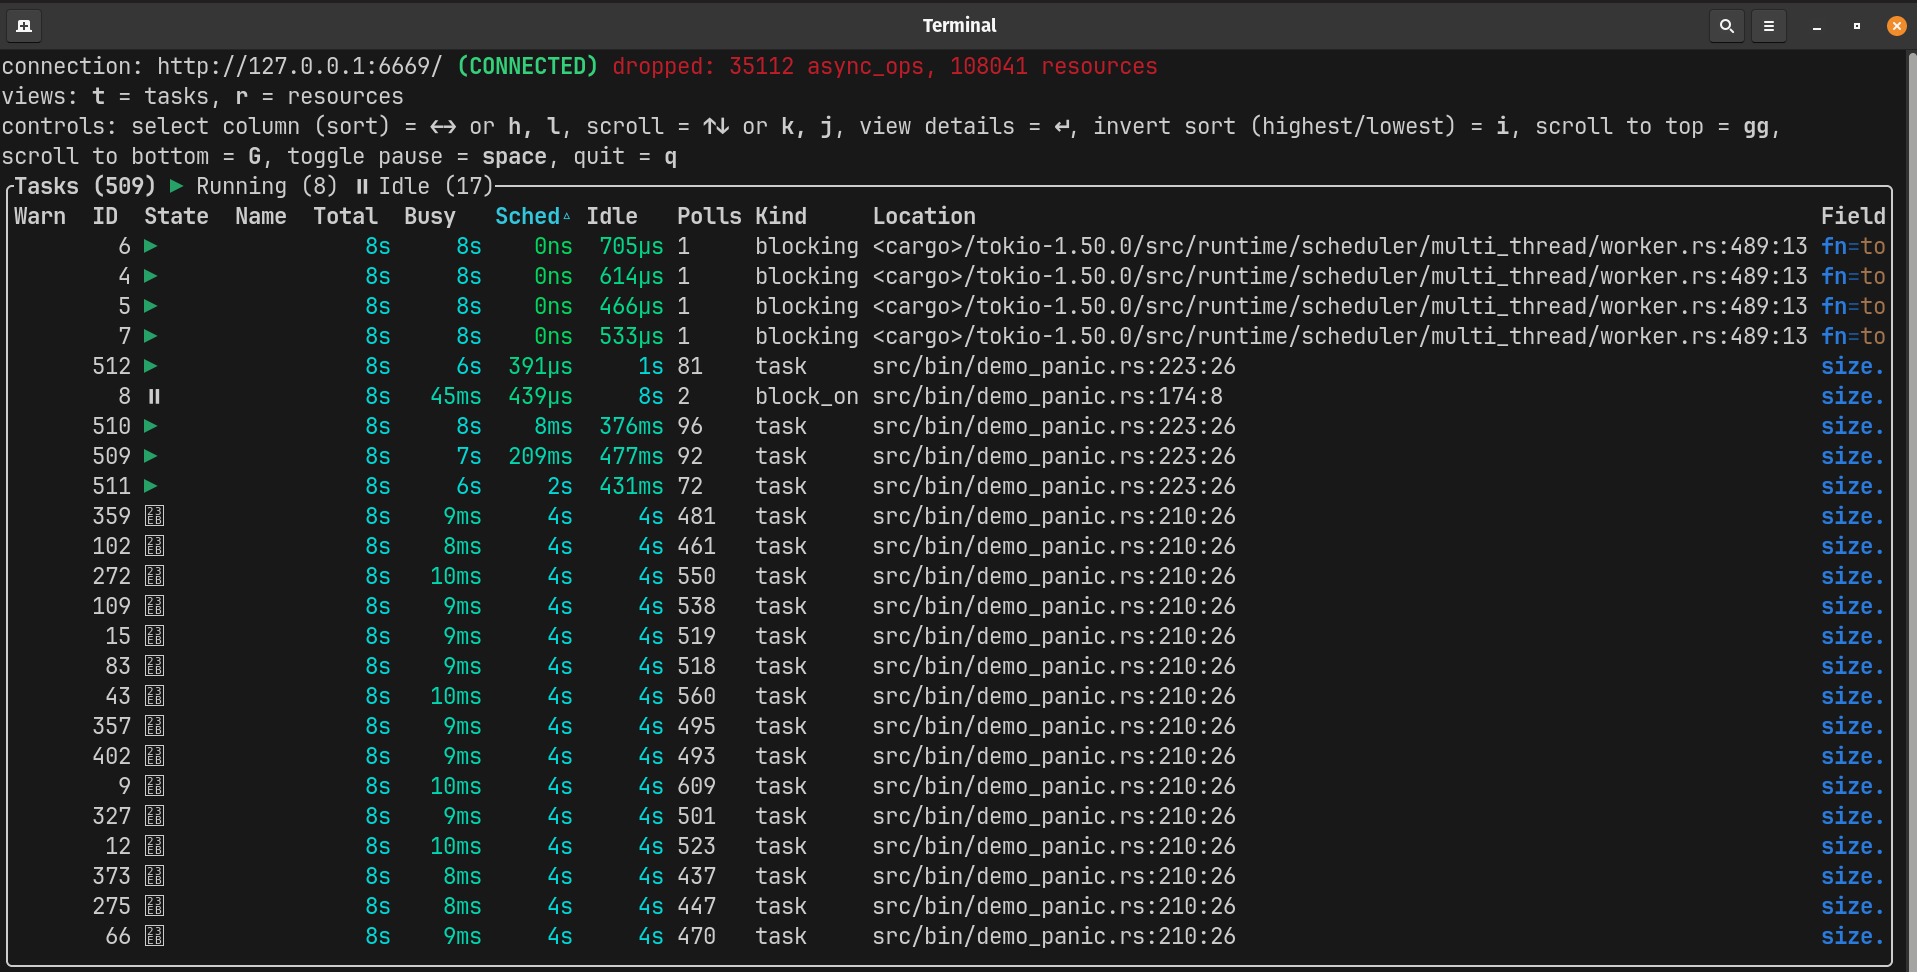Click the Kind column header

point(781,215)
